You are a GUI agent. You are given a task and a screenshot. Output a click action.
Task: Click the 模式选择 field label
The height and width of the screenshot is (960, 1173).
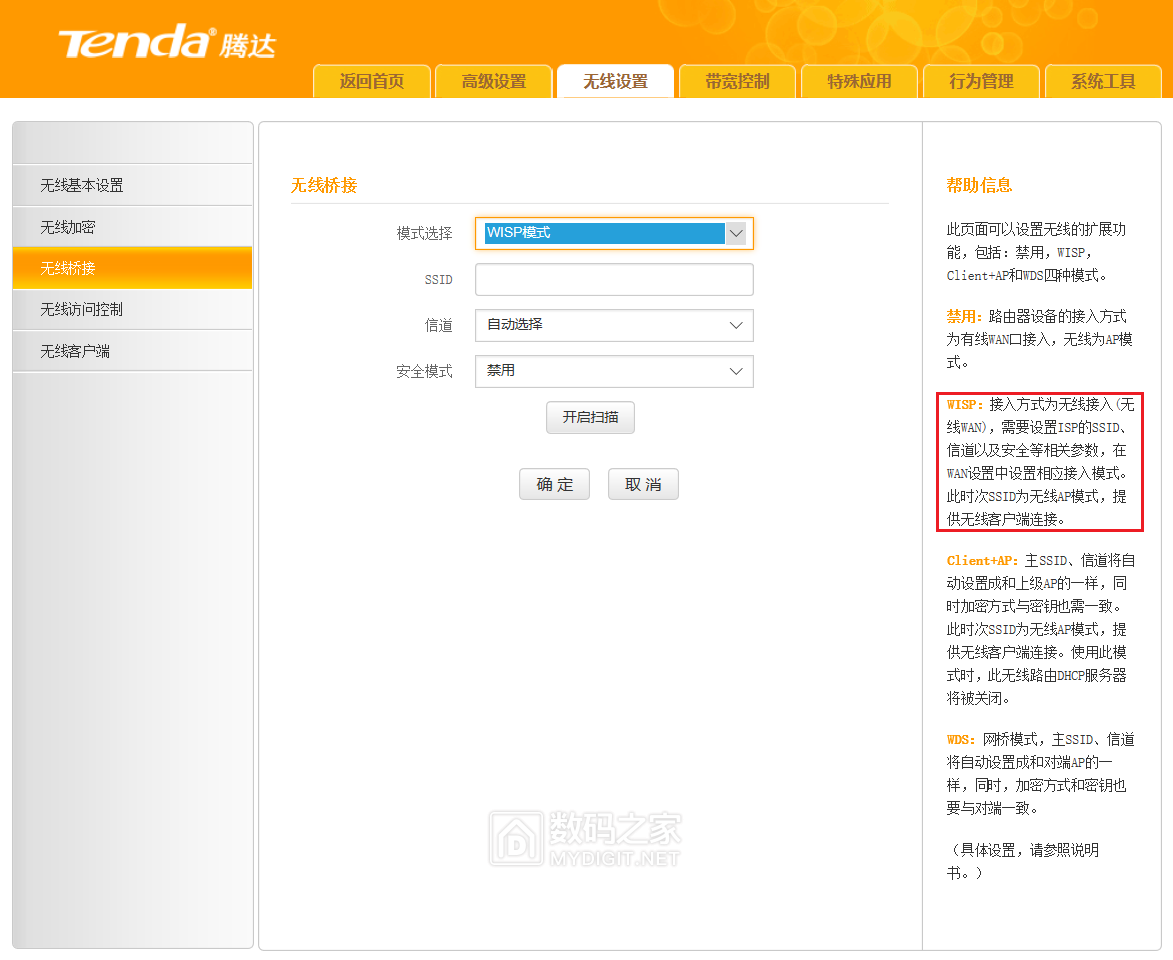[x=424, y=233]
